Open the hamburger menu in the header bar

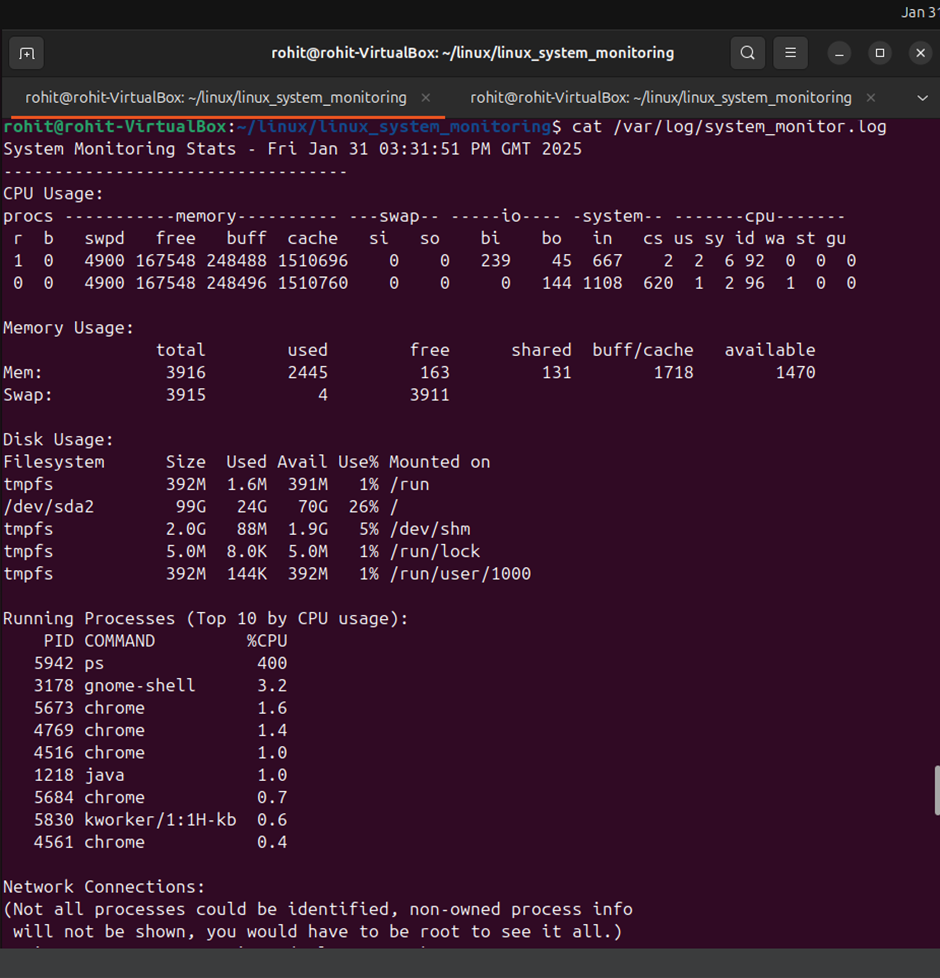790,53
